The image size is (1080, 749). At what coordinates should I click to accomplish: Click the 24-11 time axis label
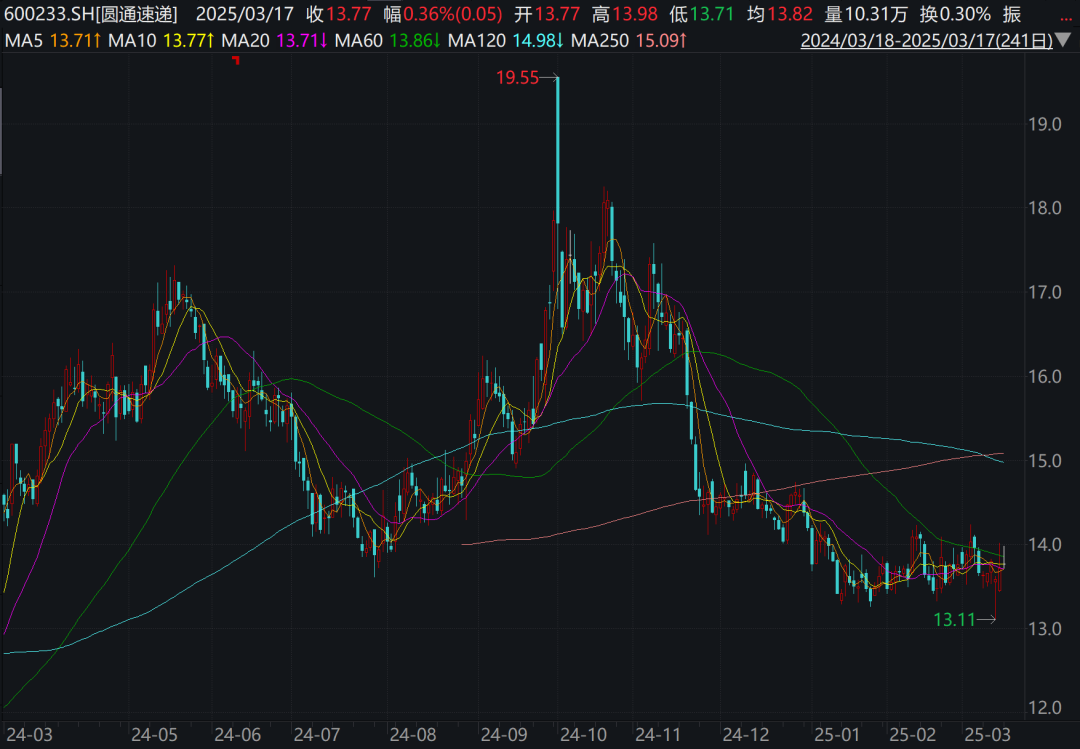658,735
